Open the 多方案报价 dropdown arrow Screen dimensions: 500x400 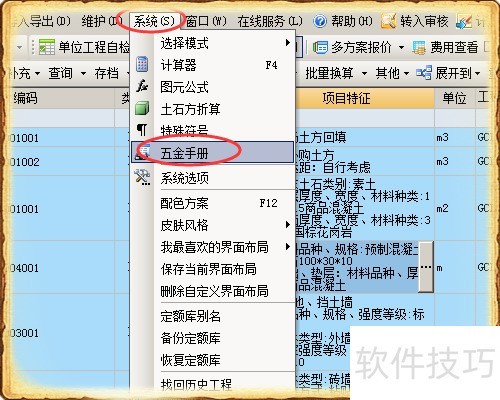(x=401, y=47)
